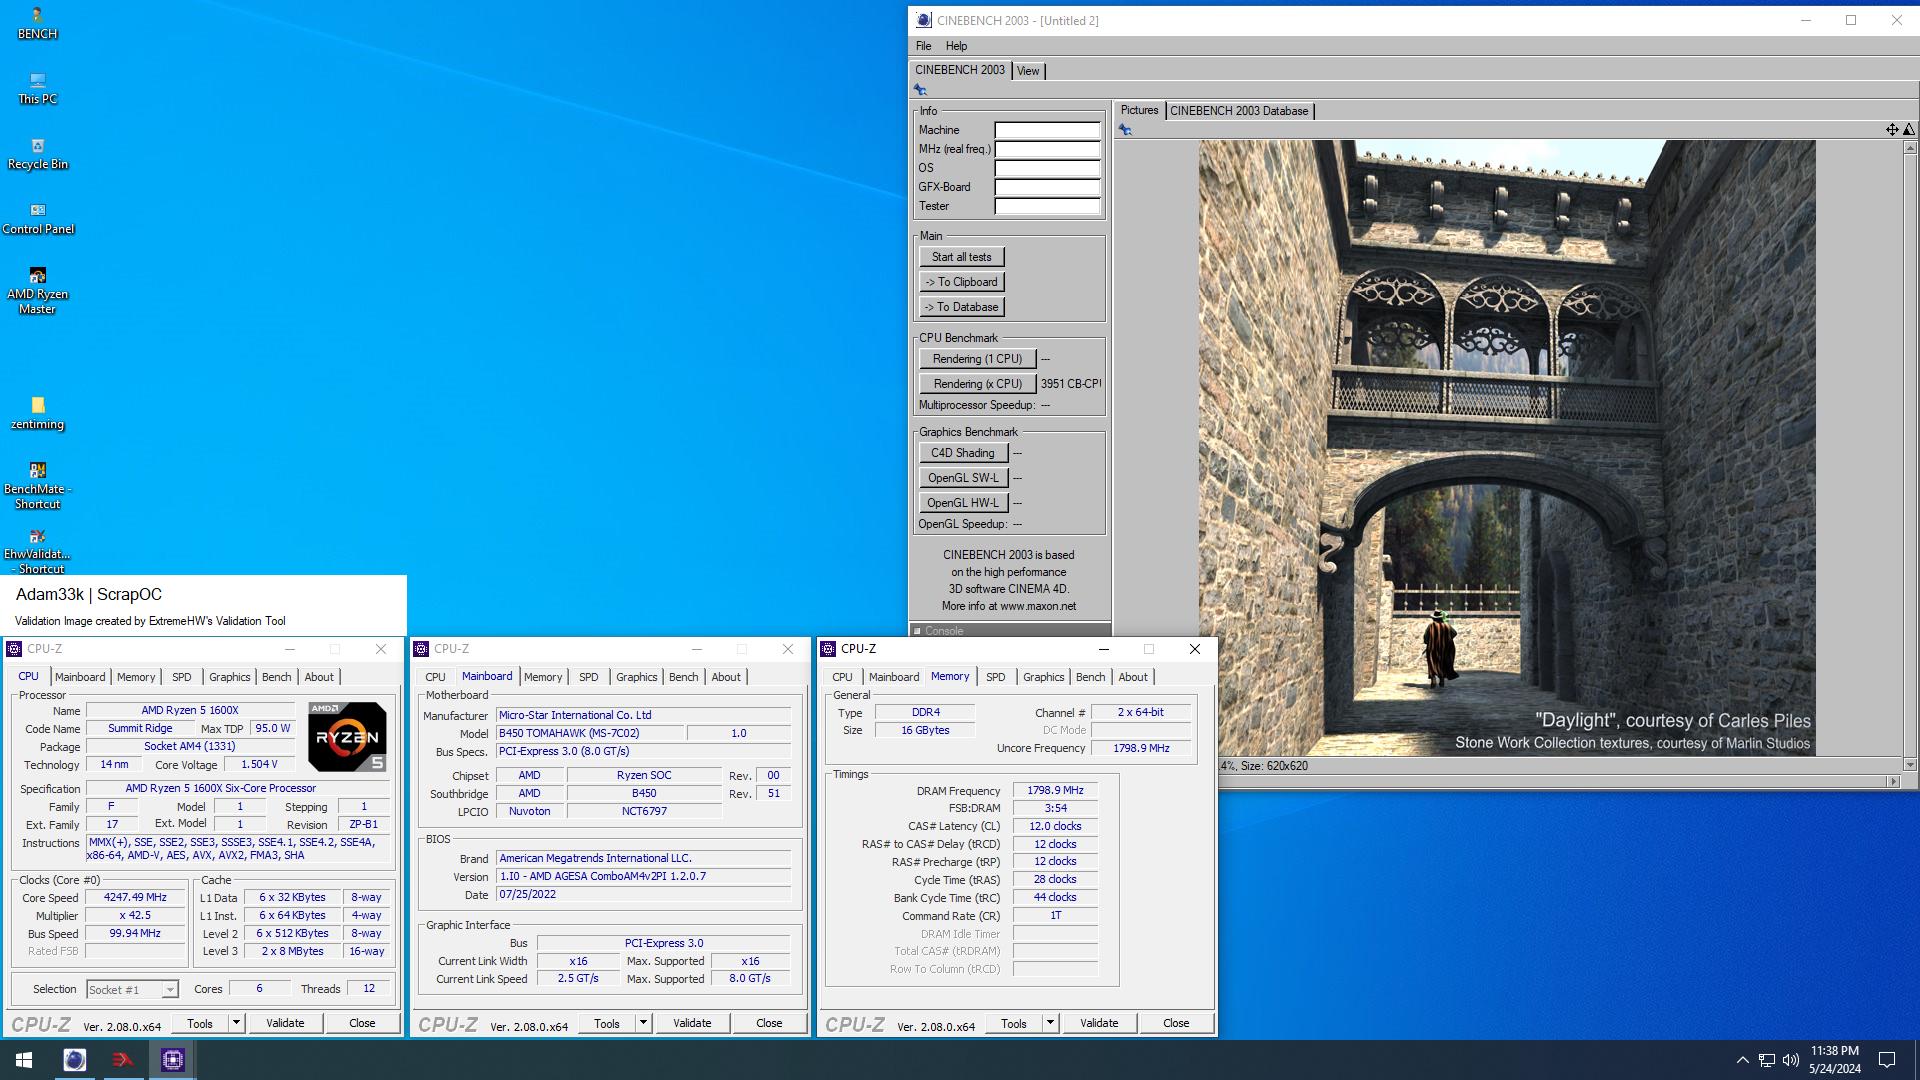
Task: Click the Ryzen 5 logo in CPU-Z
Action: click(x=347, y=737)
